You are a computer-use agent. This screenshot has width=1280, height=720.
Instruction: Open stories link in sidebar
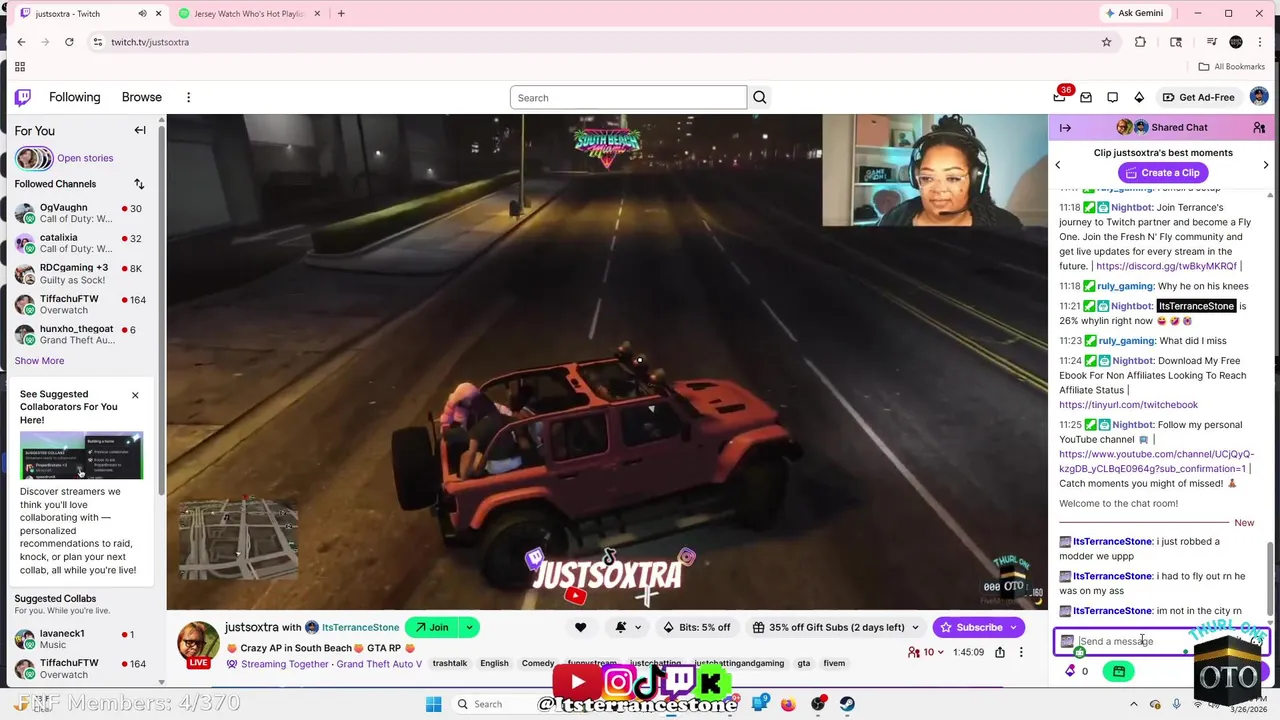pyautogui.click(x=85, y=158)
